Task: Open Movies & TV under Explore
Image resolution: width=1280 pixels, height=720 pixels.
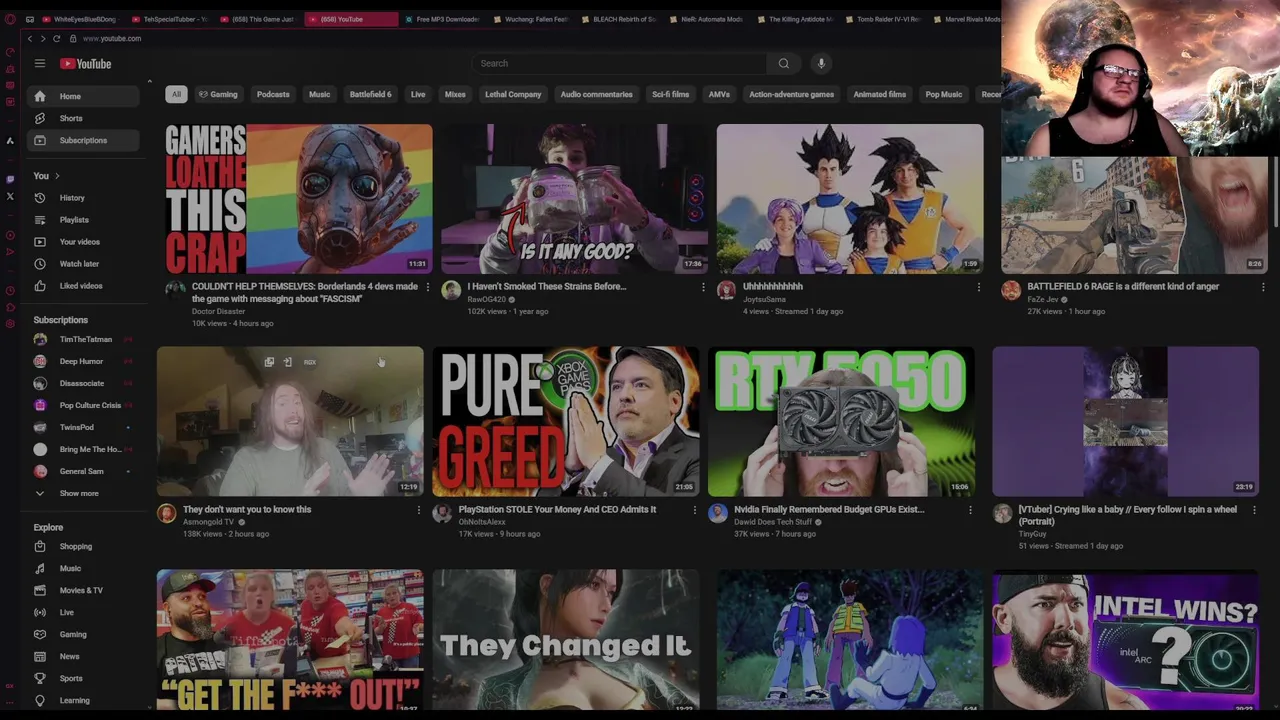Action: tap(84, 590)
